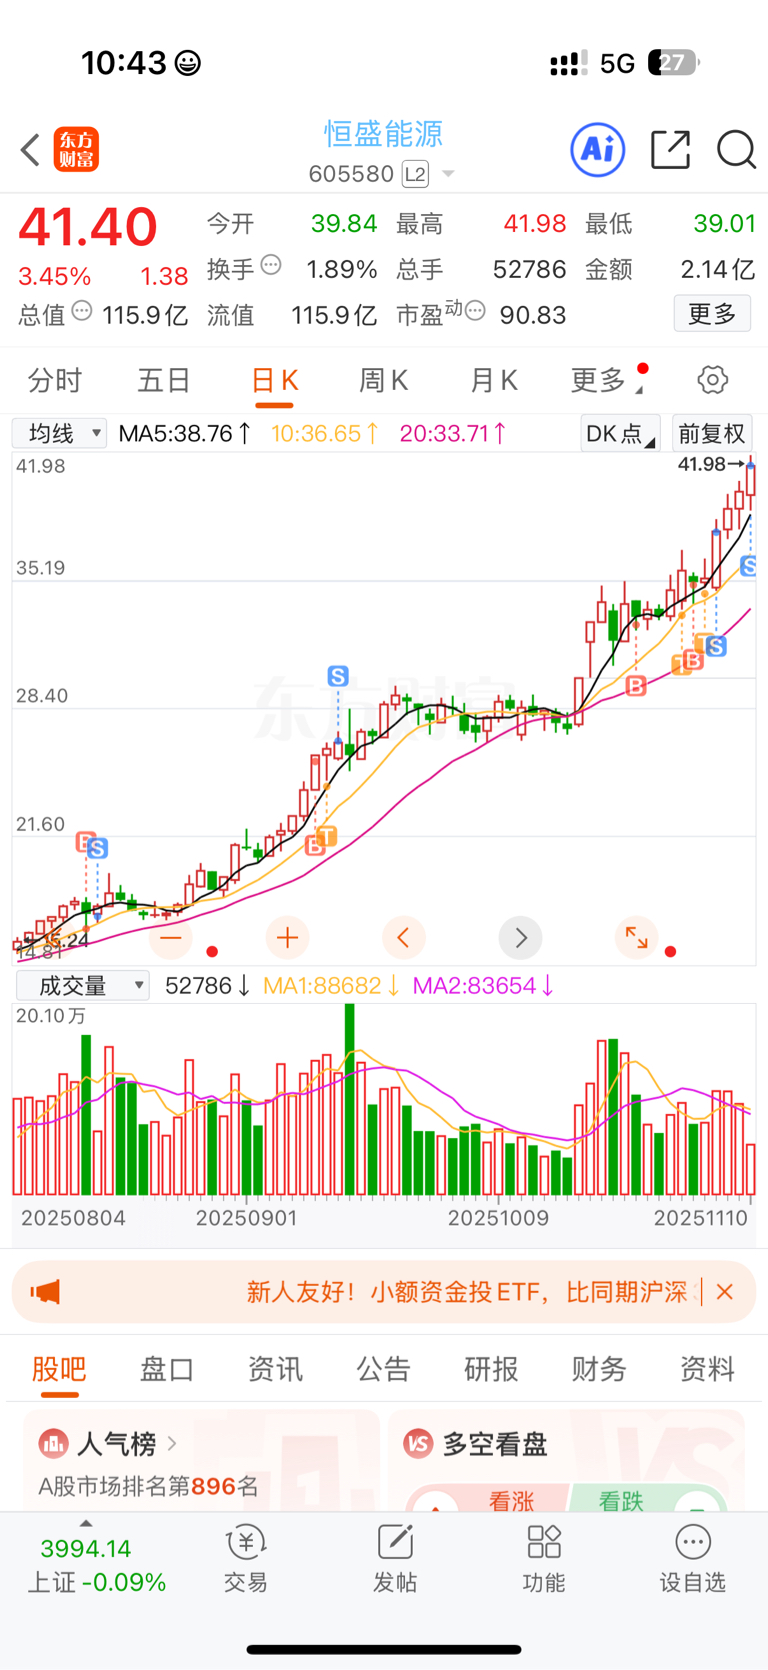The width and height of the screenshot is (768, 1670).
Task: Open the 盘口 tab
Action: (167, 1368)
